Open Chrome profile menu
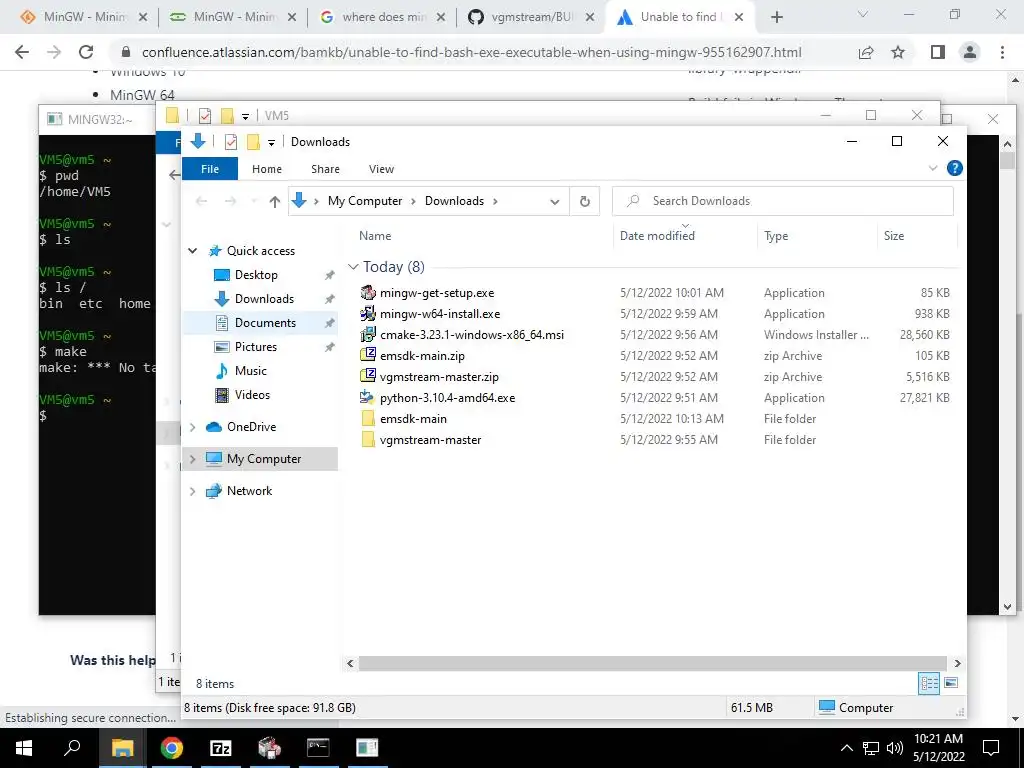Viewport: 1024px width, 768px height. pos(970,52)
